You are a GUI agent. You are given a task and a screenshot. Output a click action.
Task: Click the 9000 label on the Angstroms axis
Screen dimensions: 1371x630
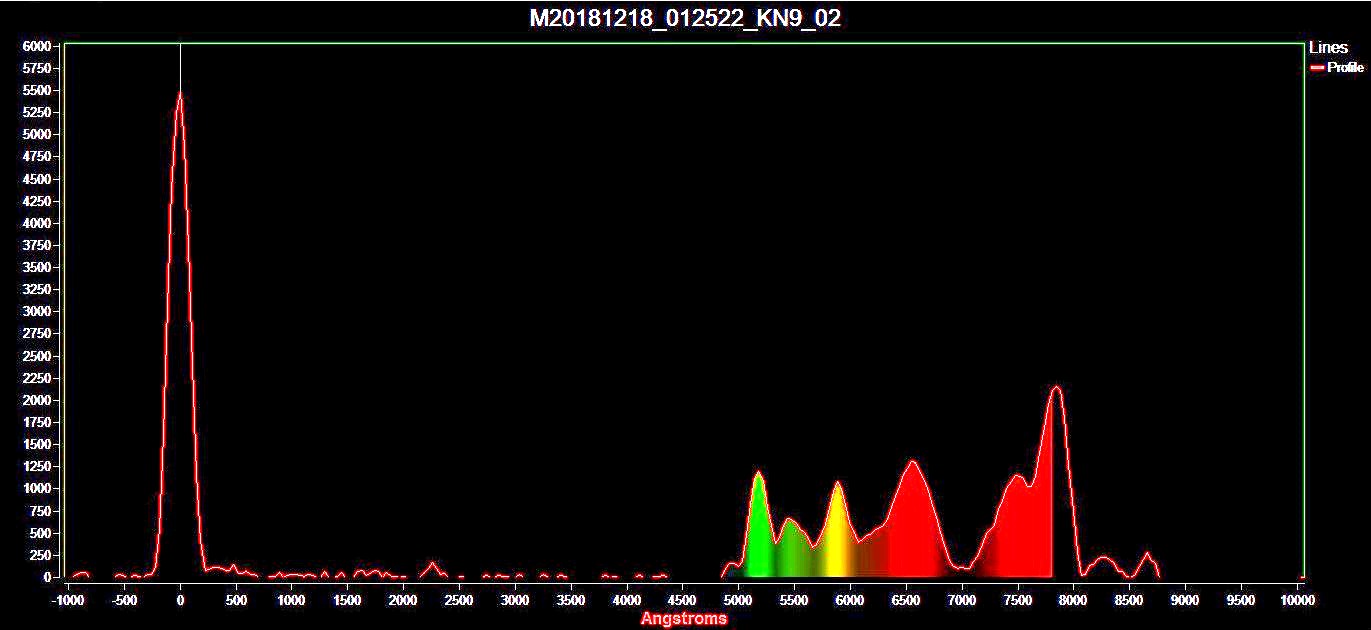tap(1185, 600)
